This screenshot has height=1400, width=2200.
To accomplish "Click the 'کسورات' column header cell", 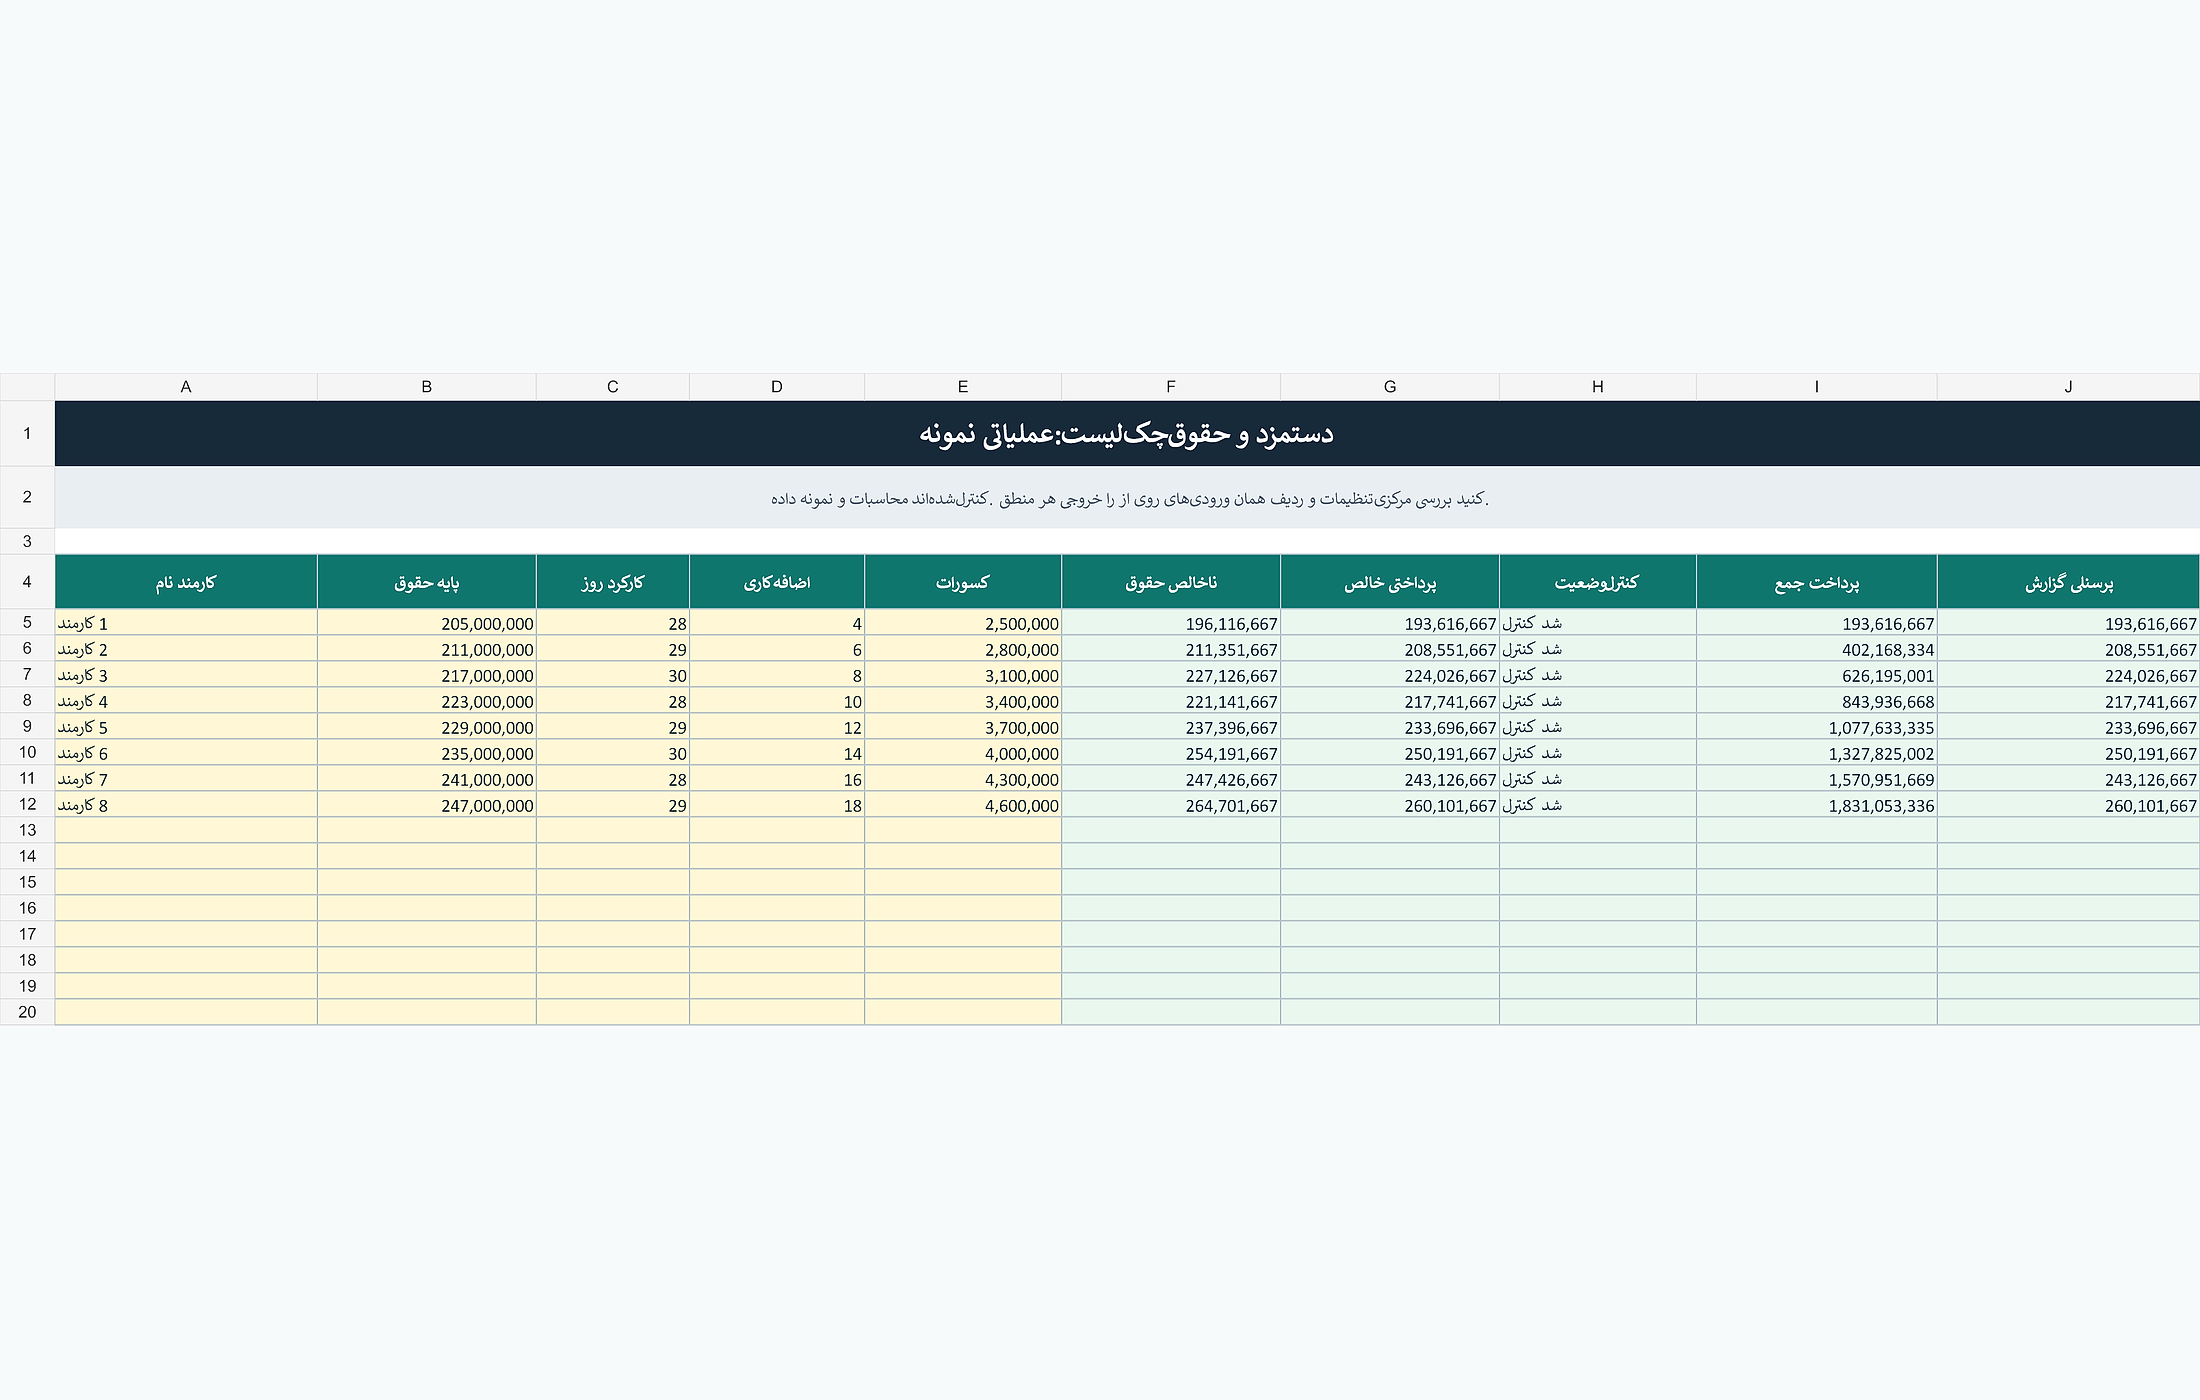I will [963, 582].
